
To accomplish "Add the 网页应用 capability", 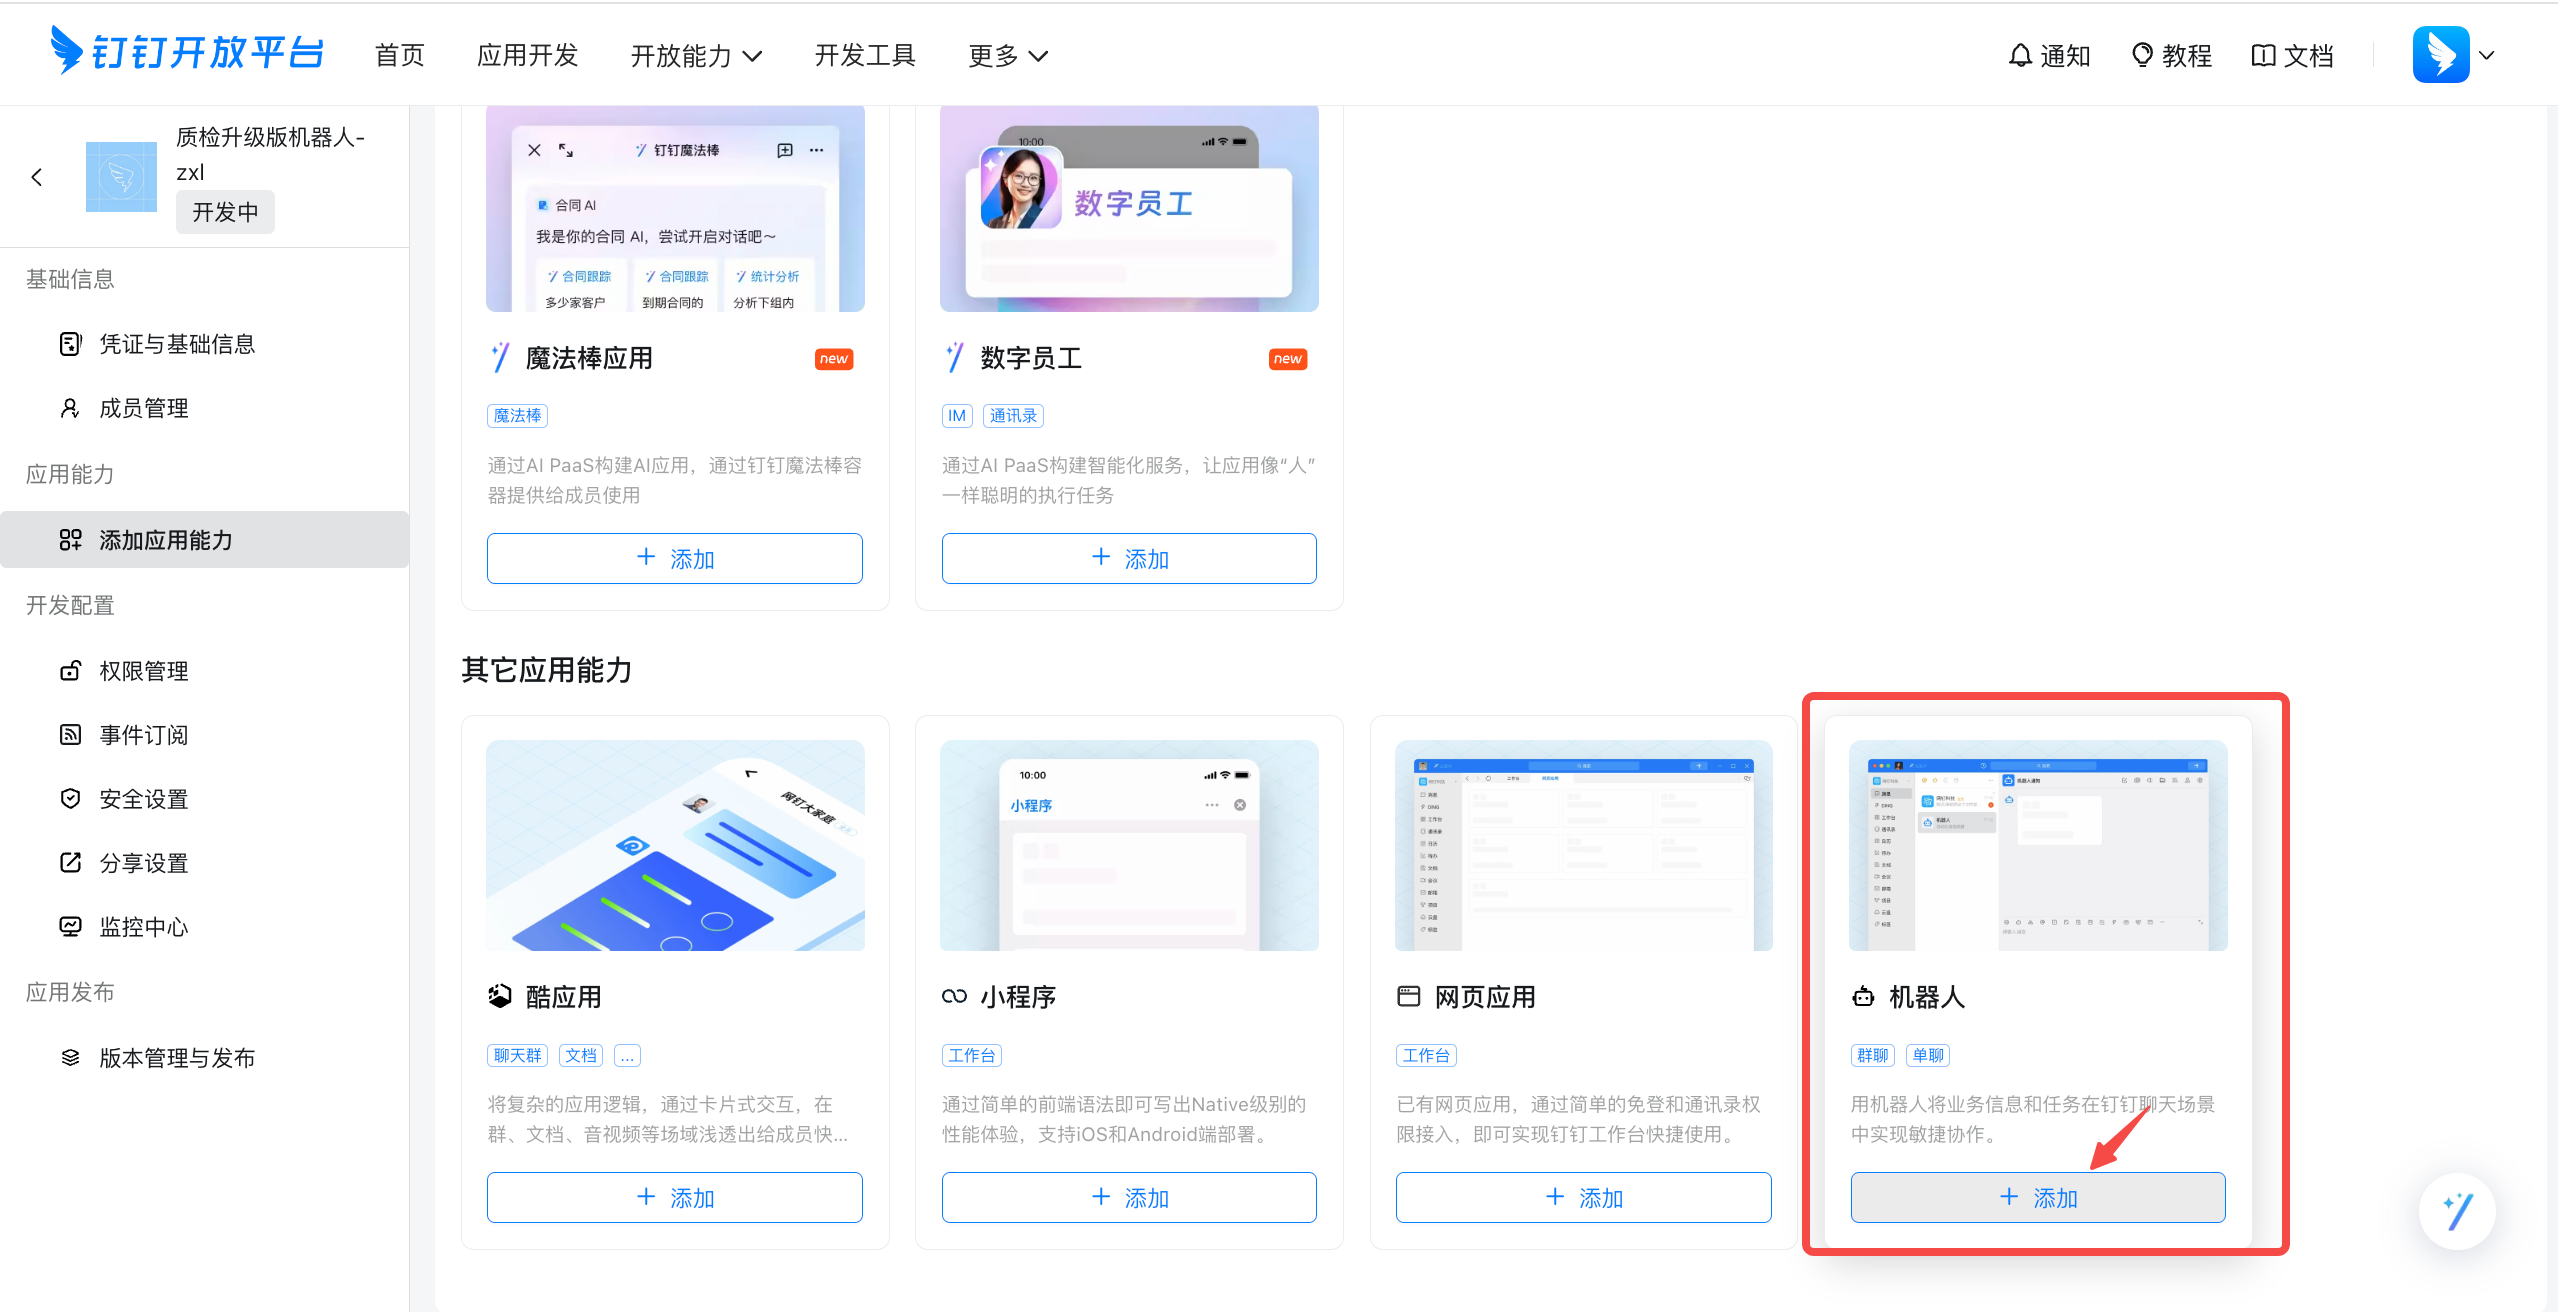I will pyautogui.click(x=1584, y=1197).
